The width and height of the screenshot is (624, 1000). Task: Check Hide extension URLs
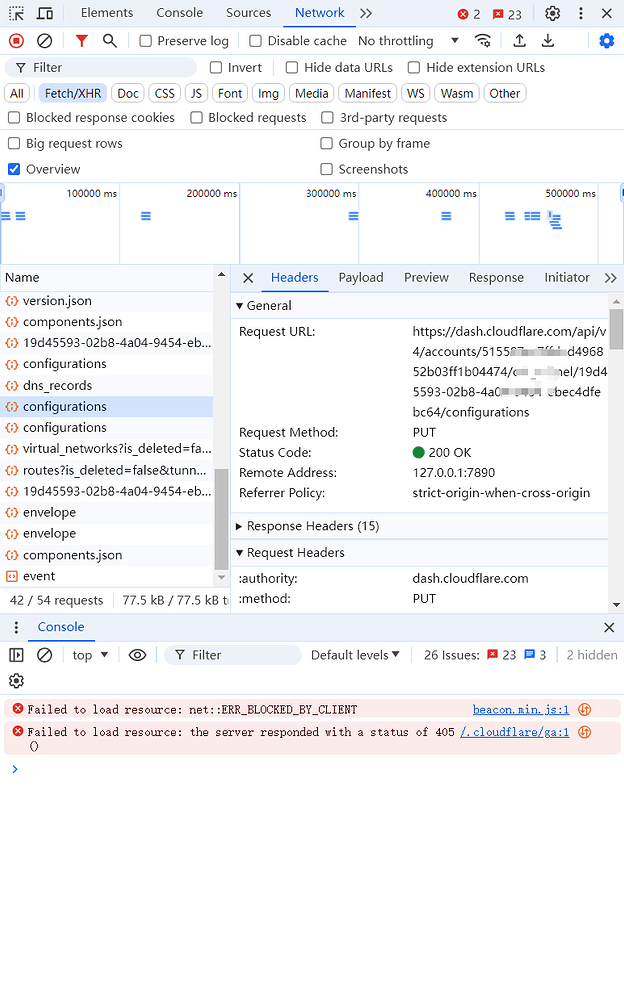point(414,68)
